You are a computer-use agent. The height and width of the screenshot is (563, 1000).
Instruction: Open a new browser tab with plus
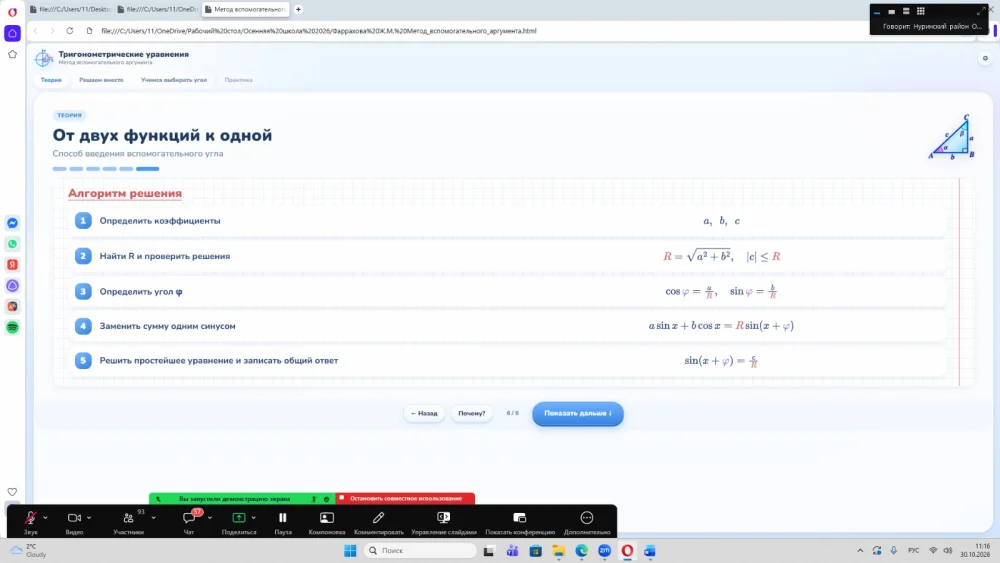click(x=298, y=10)
